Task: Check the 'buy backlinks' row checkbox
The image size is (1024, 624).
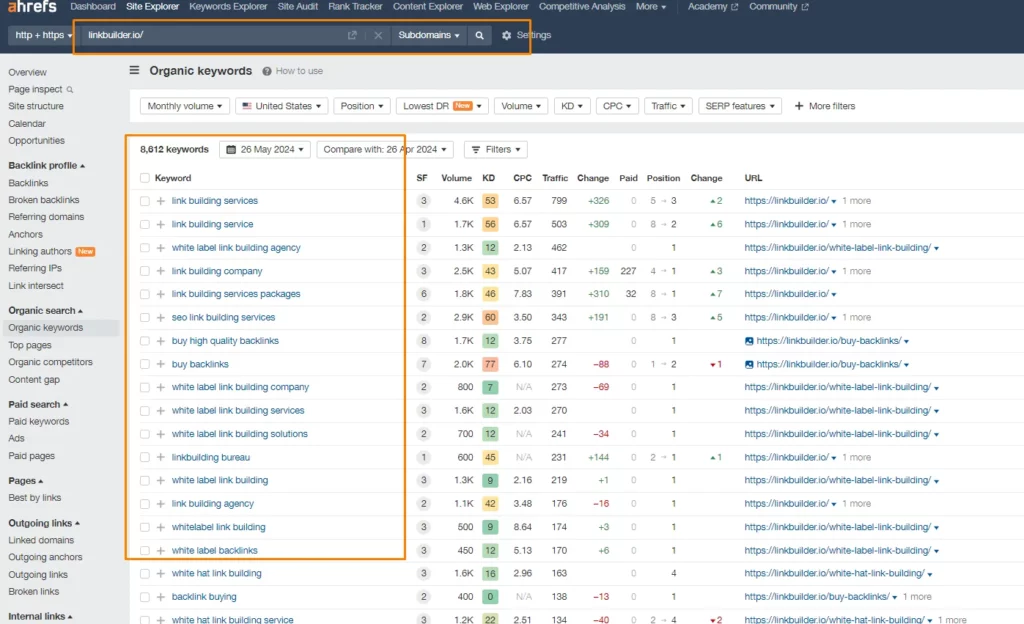Action: click(x=145, y=364)
